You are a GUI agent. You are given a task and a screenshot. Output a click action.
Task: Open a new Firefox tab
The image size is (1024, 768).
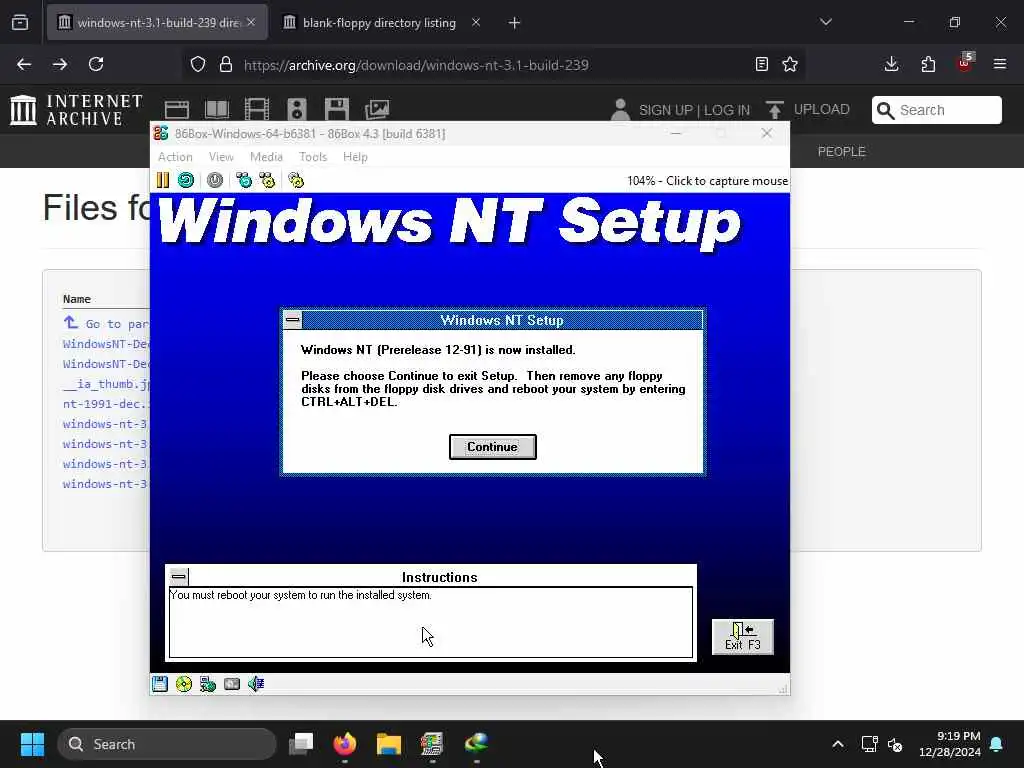point(515,23)
